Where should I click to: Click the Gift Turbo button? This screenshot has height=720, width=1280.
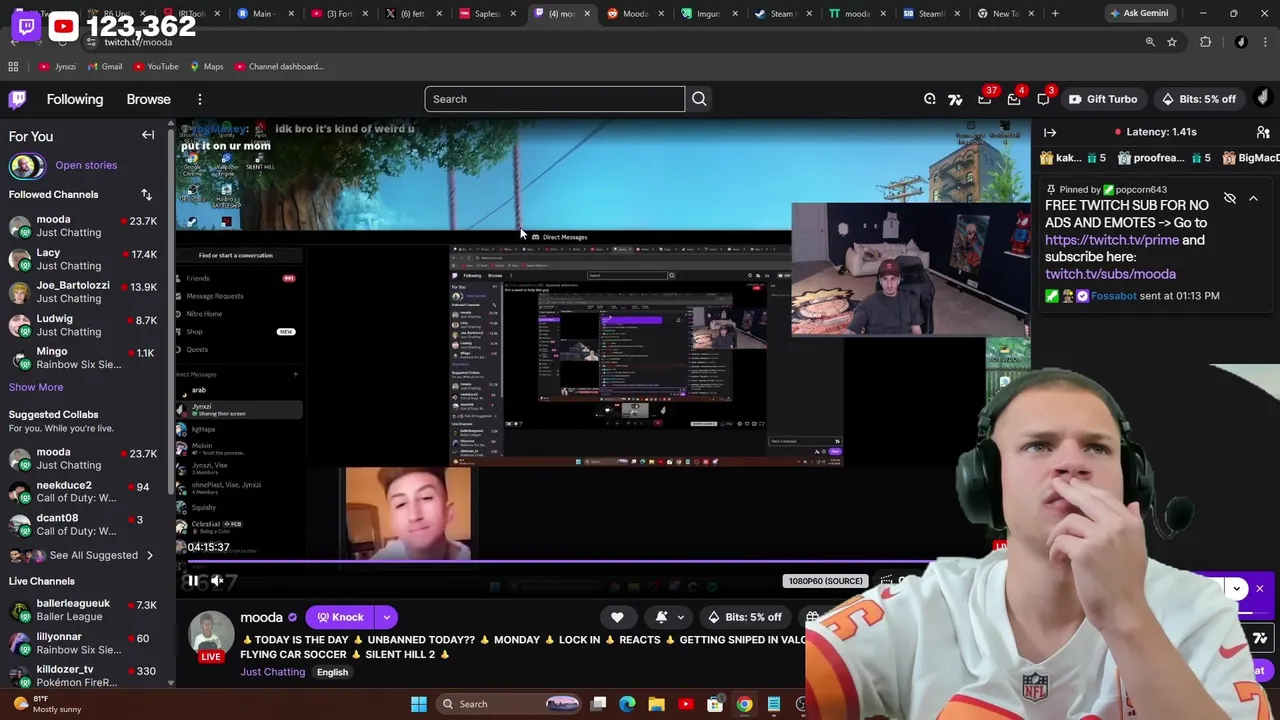(1102, 99)
